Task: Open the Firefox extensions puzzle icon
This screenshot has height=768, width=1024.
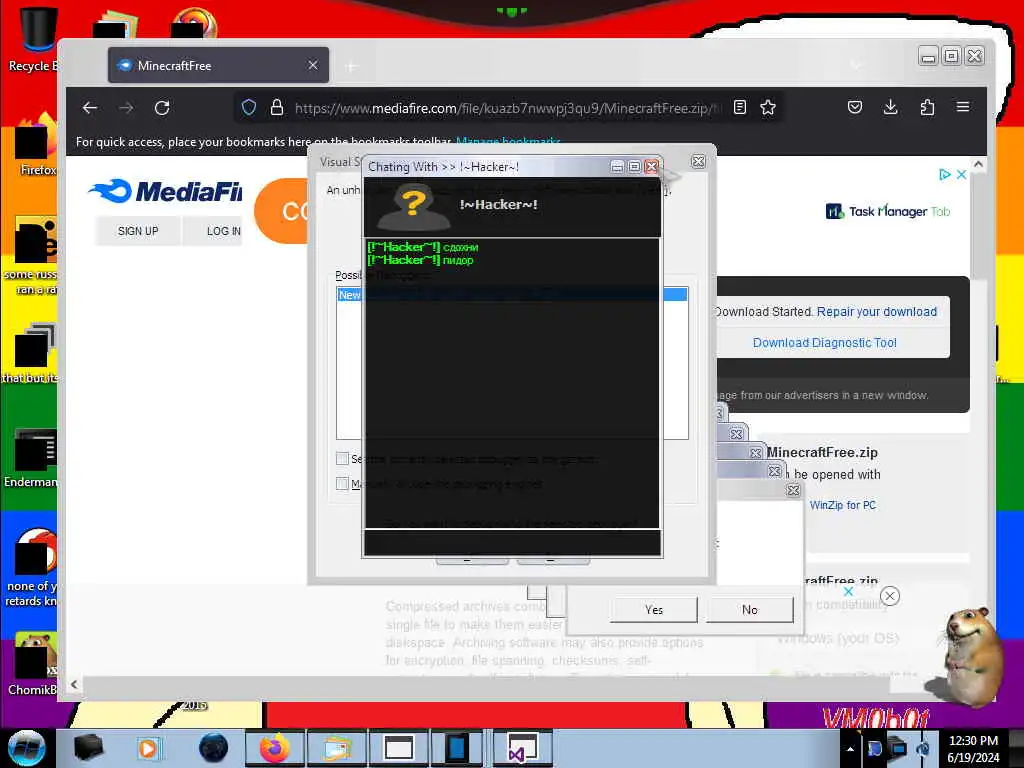Action: click(927, 107)
